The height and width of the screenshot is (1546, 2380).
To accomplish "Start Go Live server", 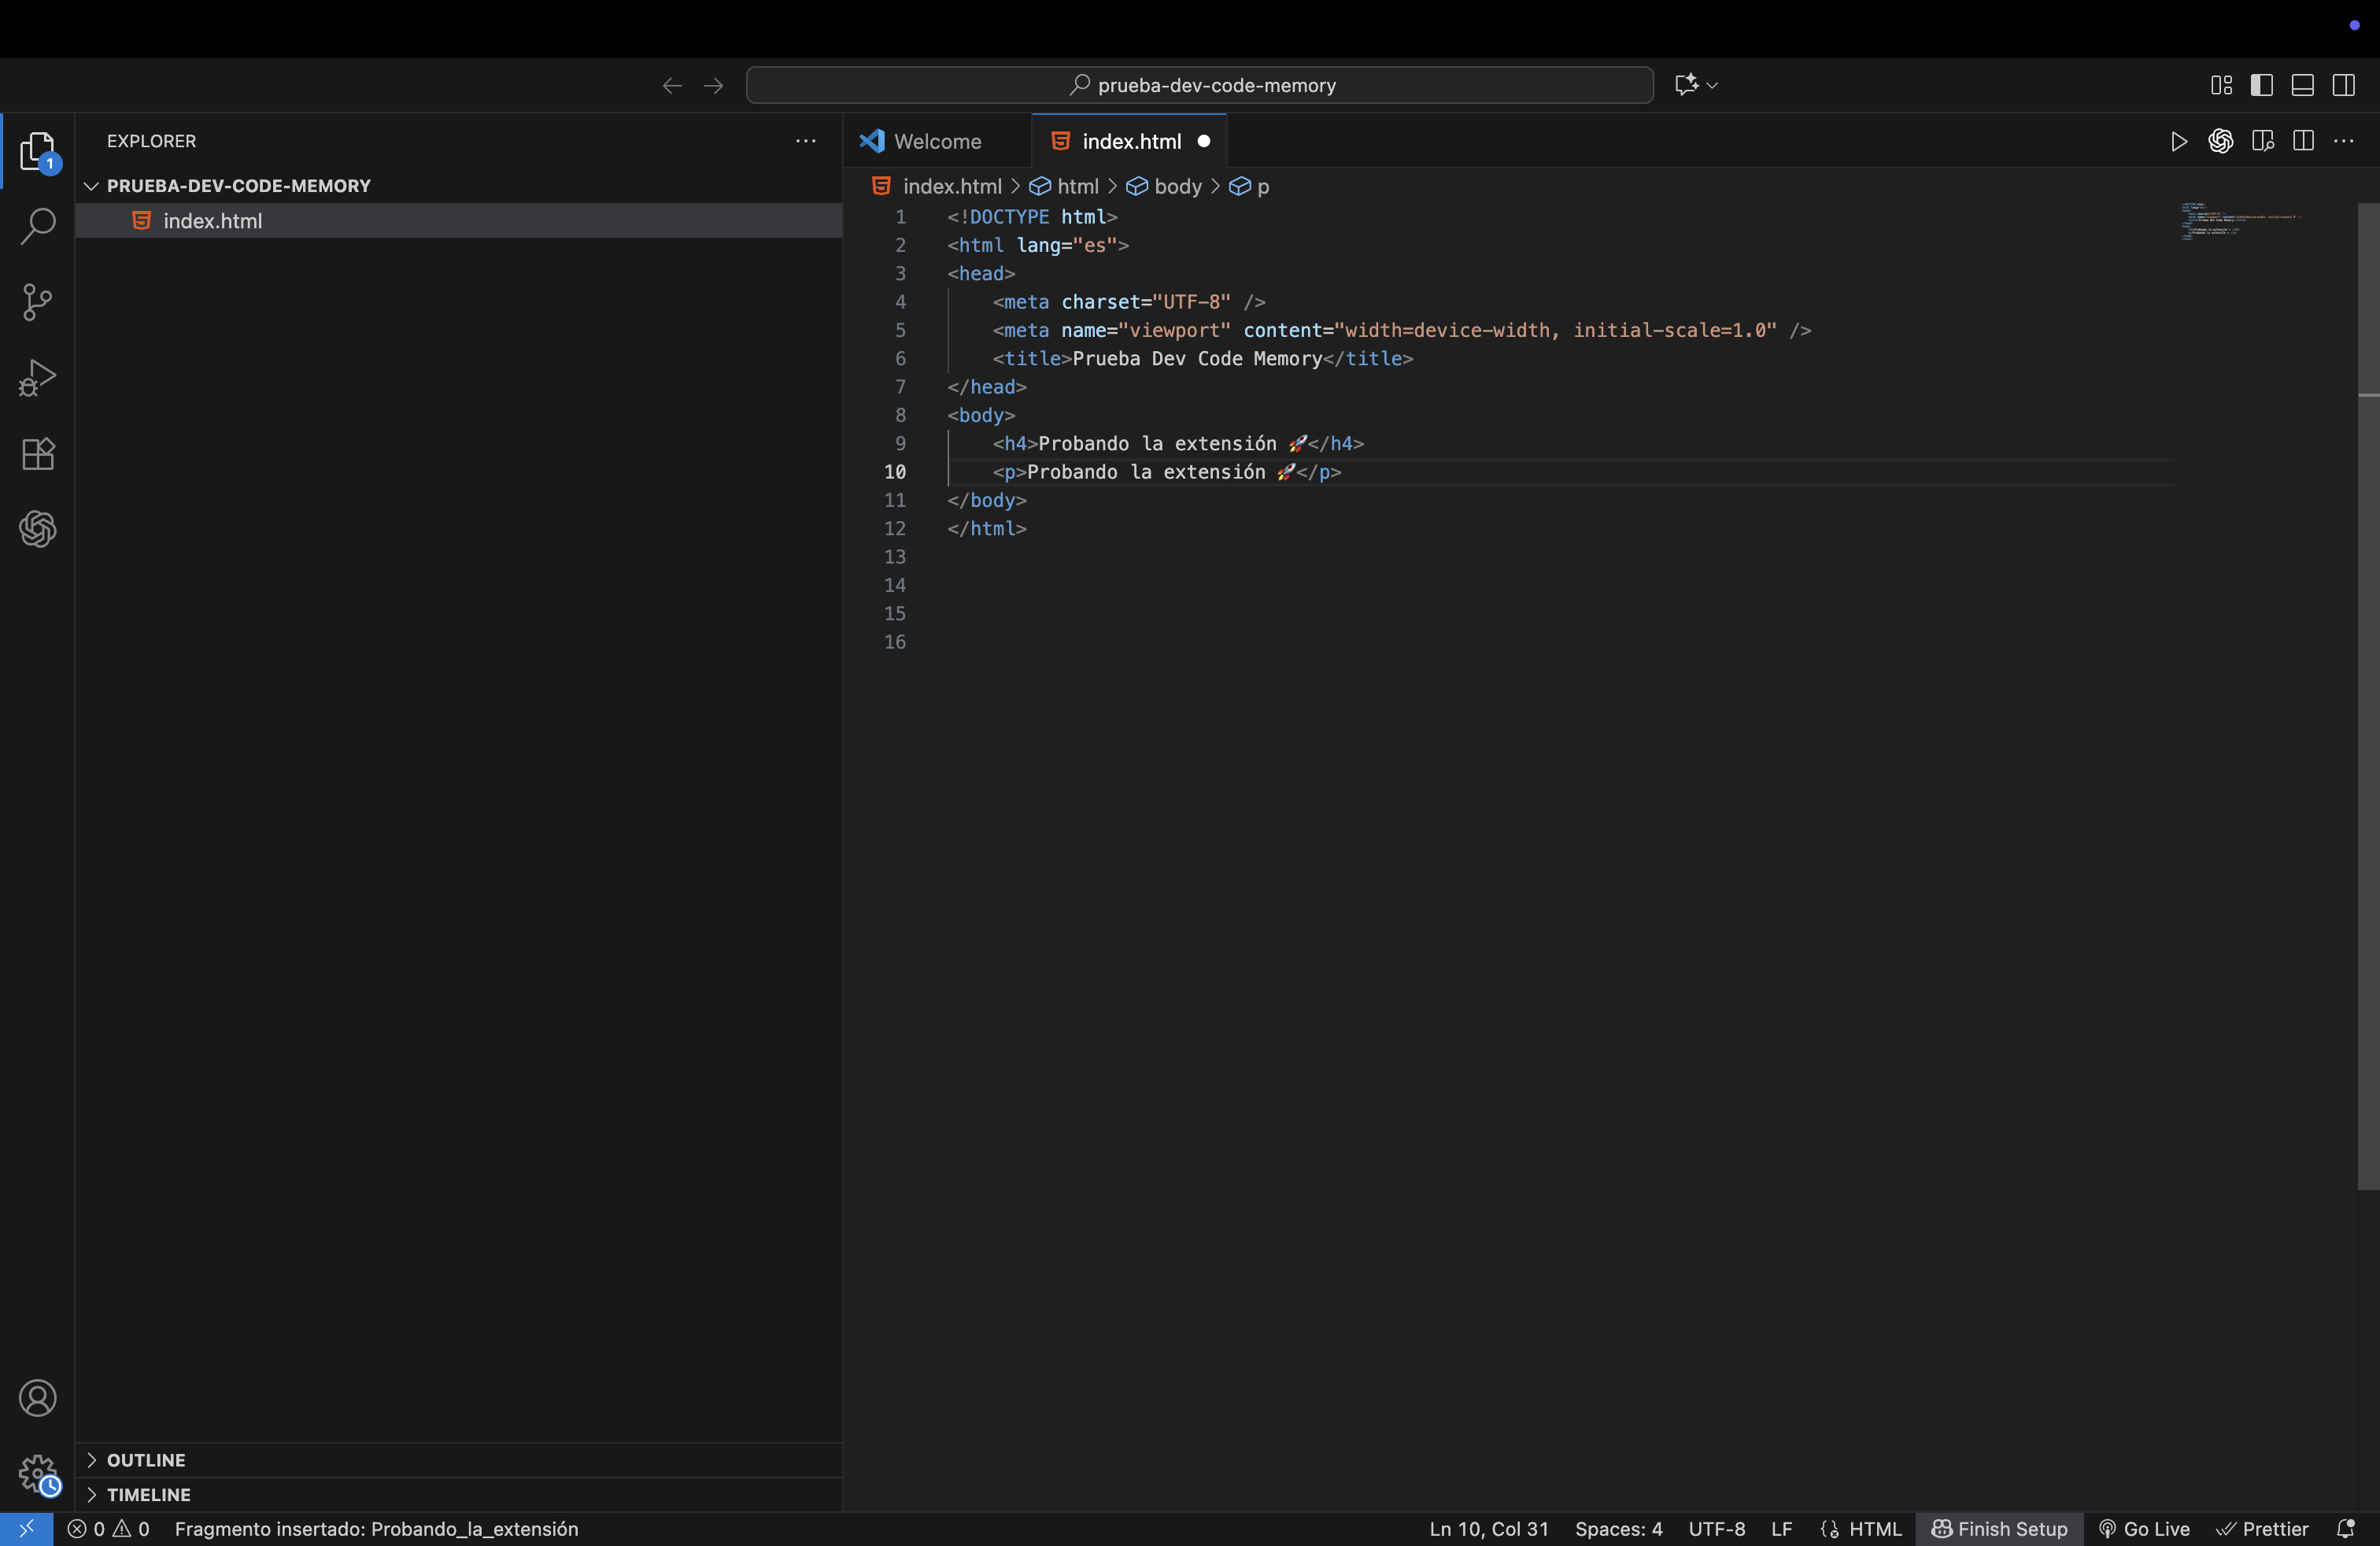I will 2144,1529.
